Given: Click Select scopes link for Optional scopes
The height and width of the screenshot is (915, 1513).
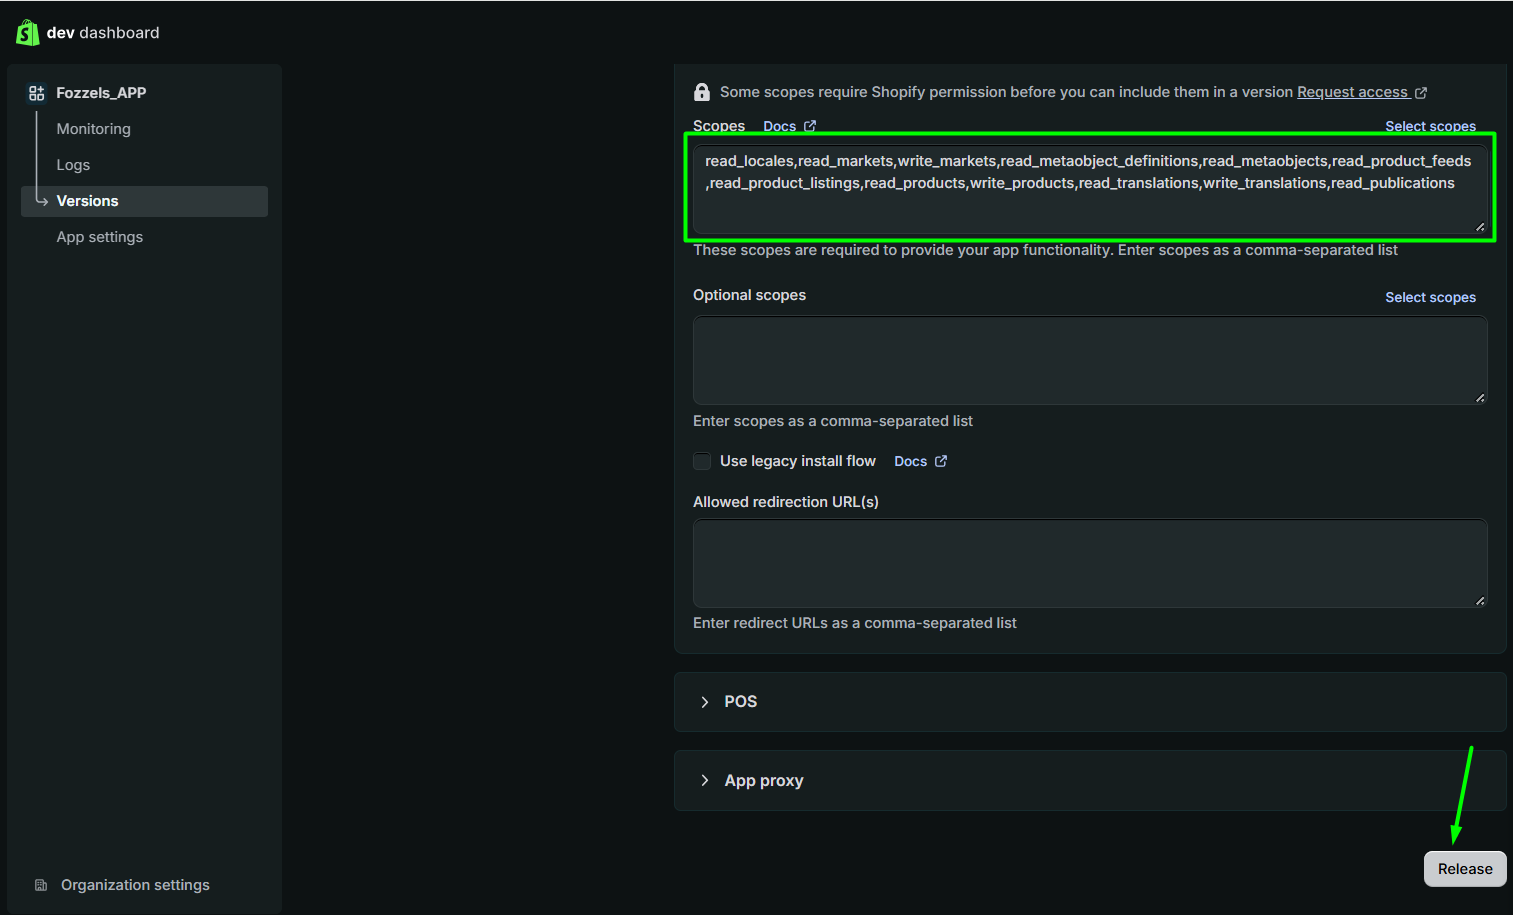Looking at the screenshot, I should (x=1430, y=297).
